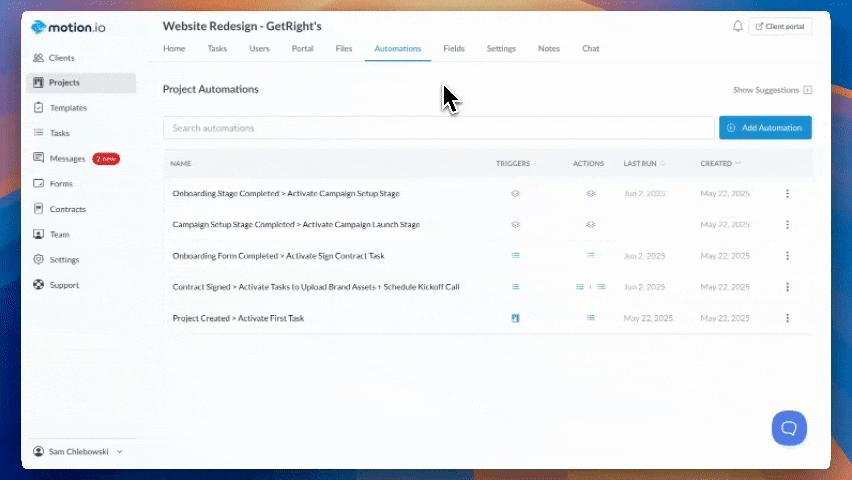Click the Triggers column header
Viewport: 852px width, 480px height.
[512, 163]
